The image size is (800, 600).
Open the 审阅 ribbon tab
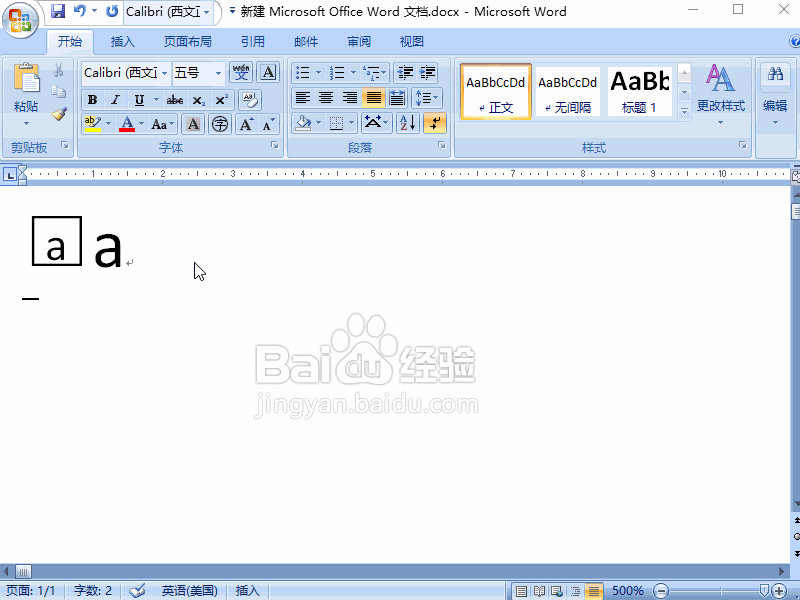coord(359,41)
